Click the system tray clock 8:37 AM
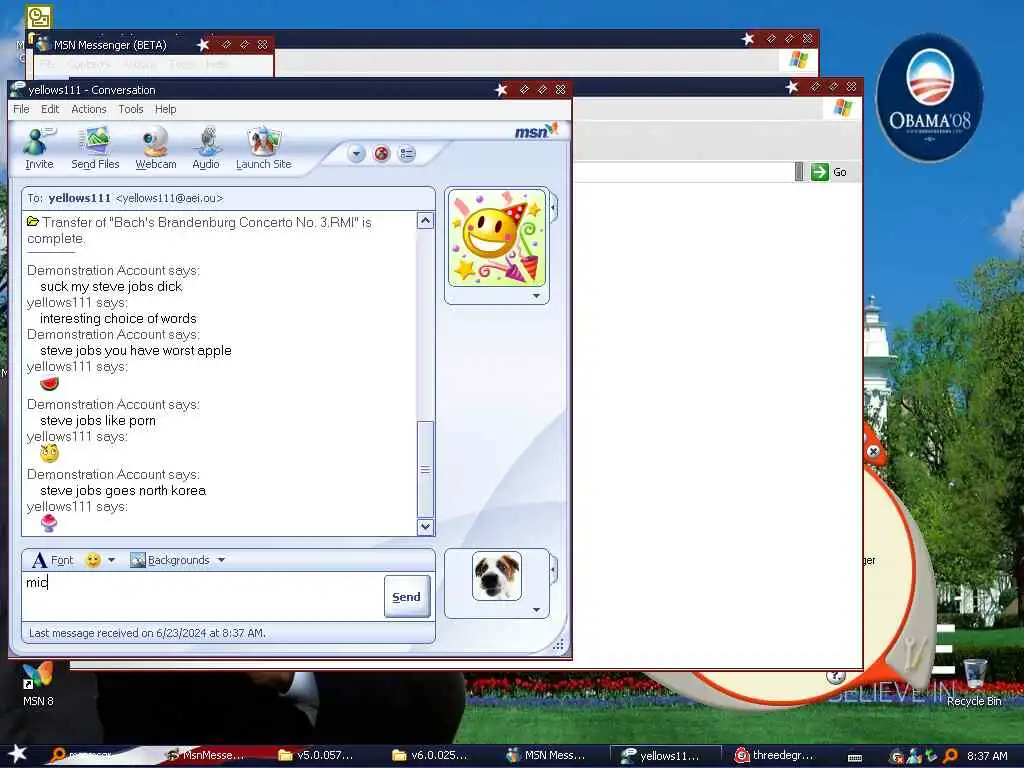Image resolution: width=1024 pixels, height=768 pixels. [987, 756]
